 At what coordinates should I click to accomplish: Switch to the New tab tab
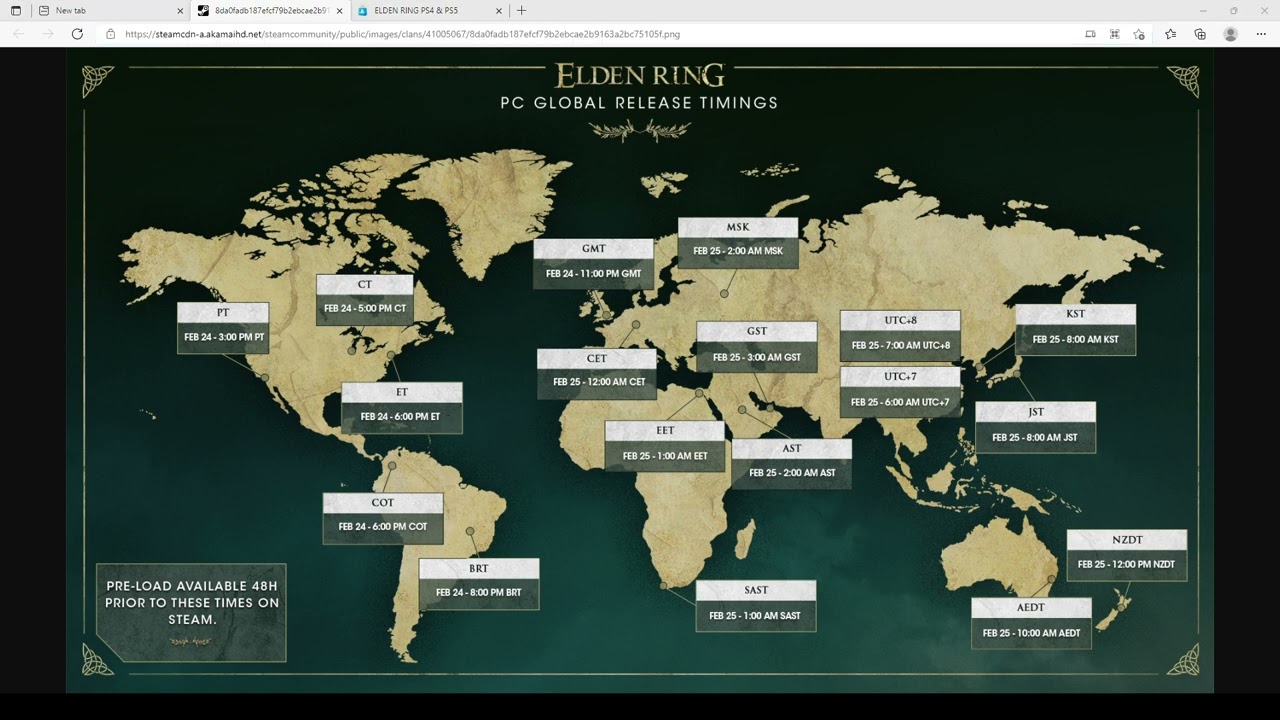(111, 10)
